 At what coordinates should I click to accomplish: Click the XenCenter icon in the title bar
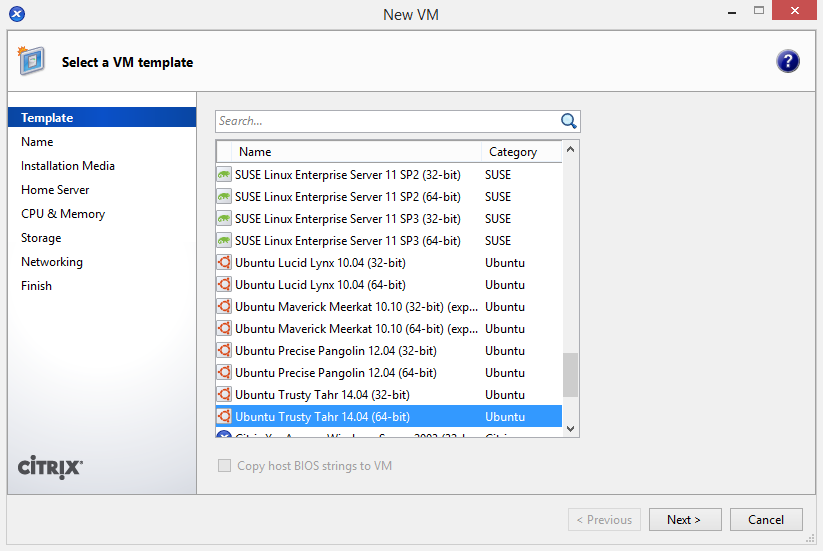[17, 14]
